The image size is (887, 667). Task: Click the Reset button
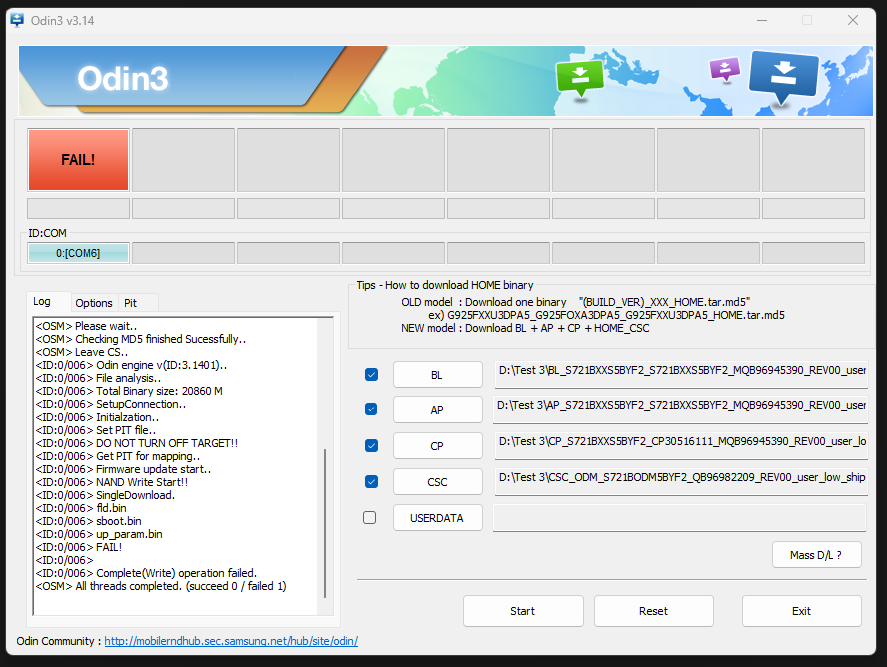653,610
